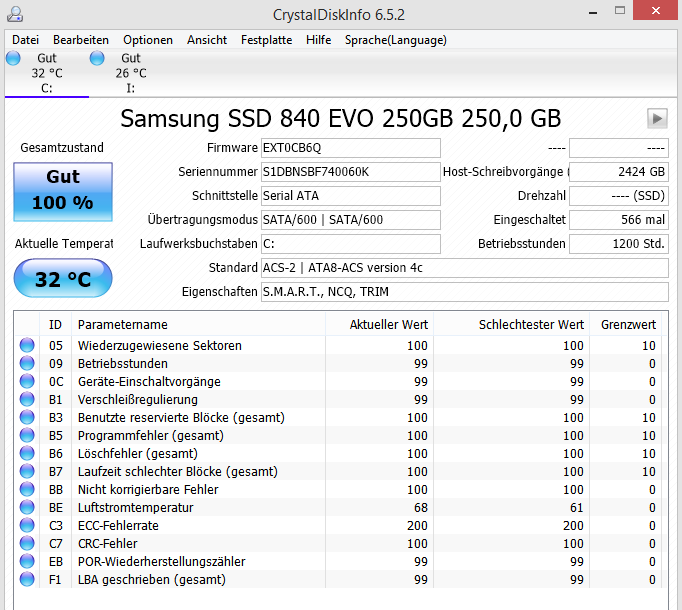The height and width of the screenshot is (610, 682).
Task: Click status orb of row B5 Programmfehler
Action: click(x=27, y=436)
